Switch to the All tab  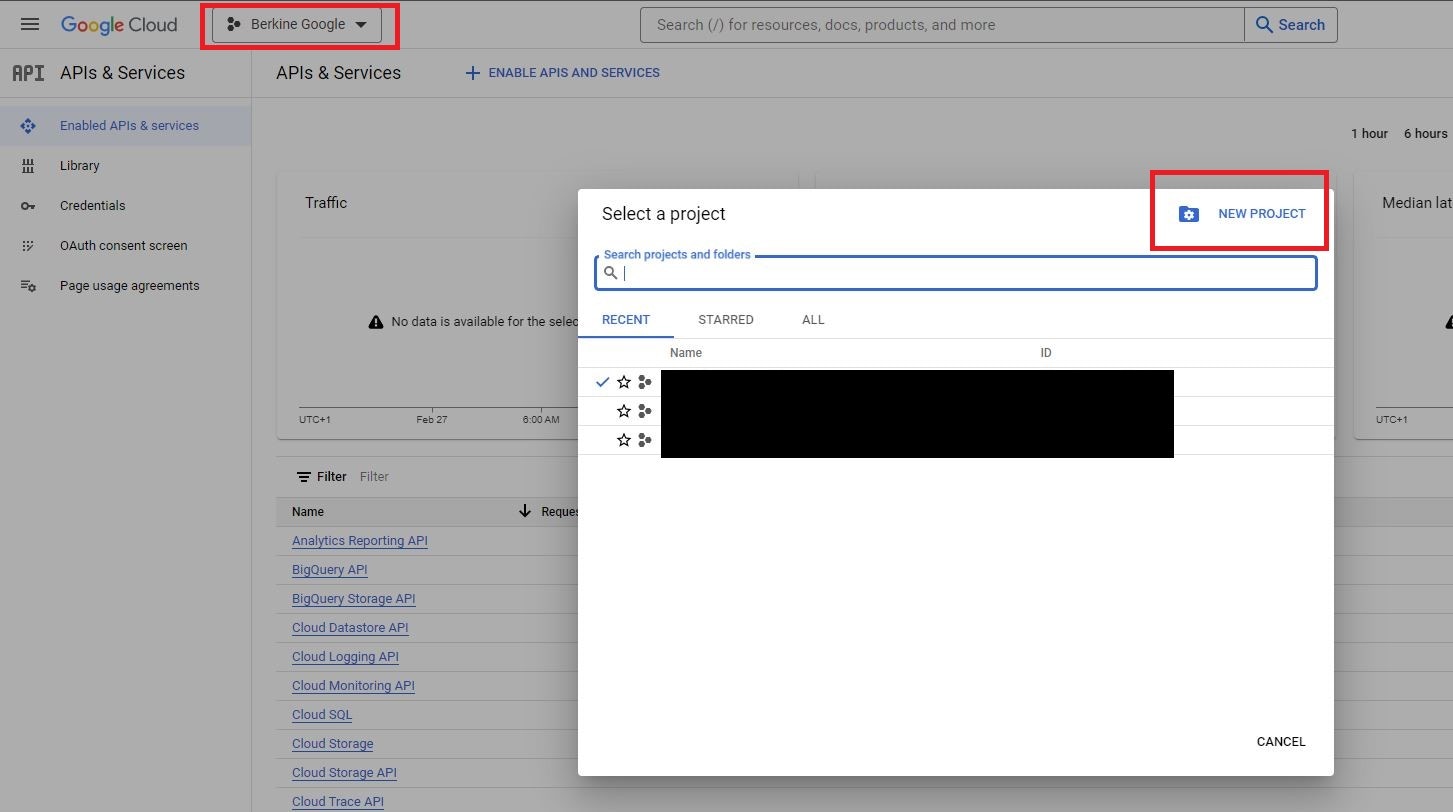[x=813, y=320]
